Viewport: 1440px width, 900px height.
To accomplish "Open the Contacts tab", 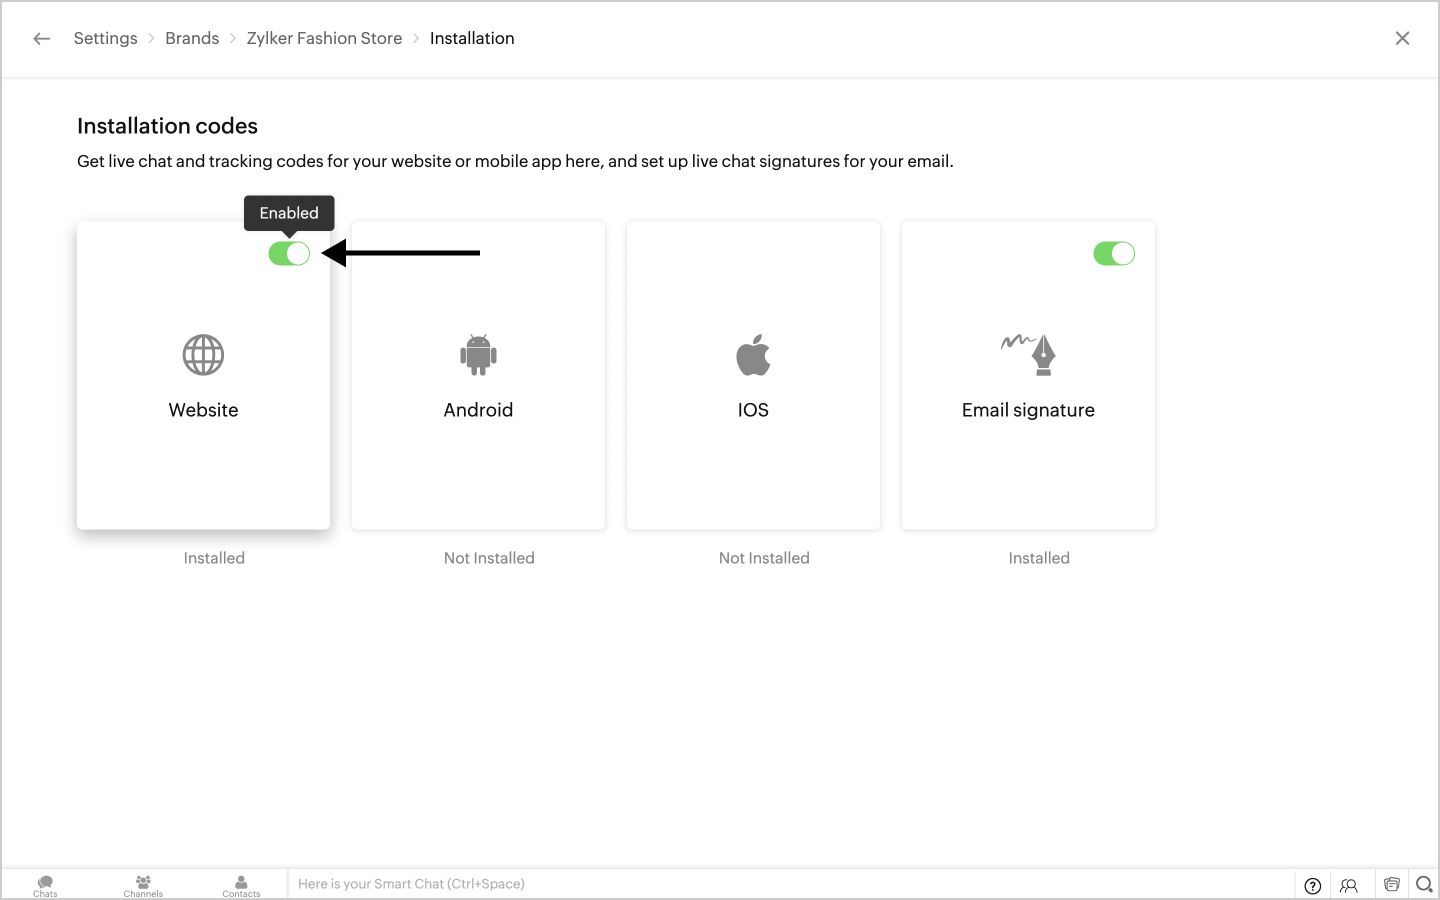I will click(x=241, y=885).
